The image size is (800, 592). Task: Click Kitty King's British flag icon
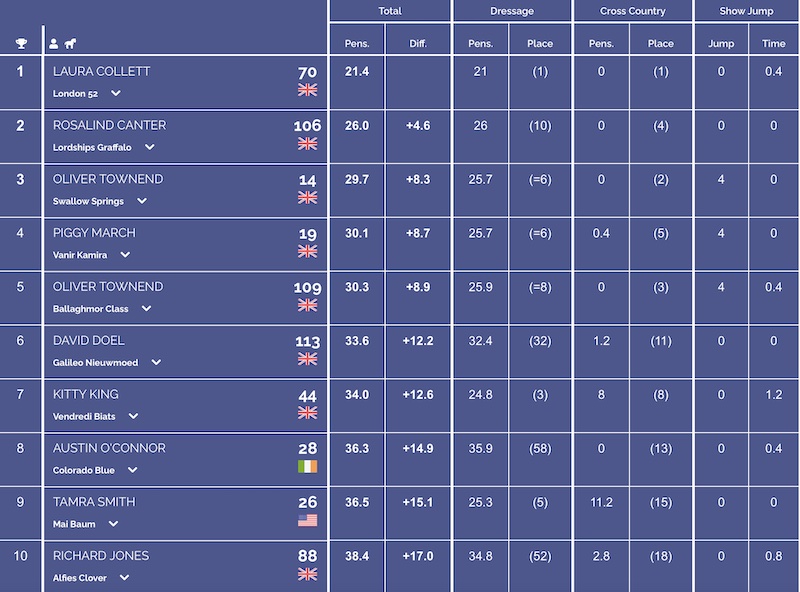[x=308, y=412]
